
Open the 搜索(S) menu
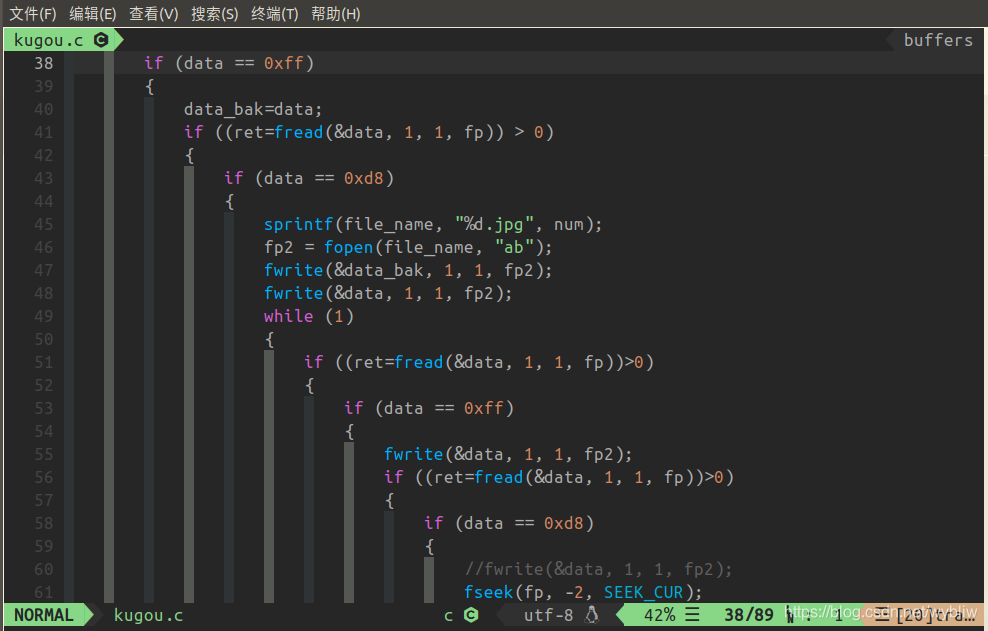(215, 14)
